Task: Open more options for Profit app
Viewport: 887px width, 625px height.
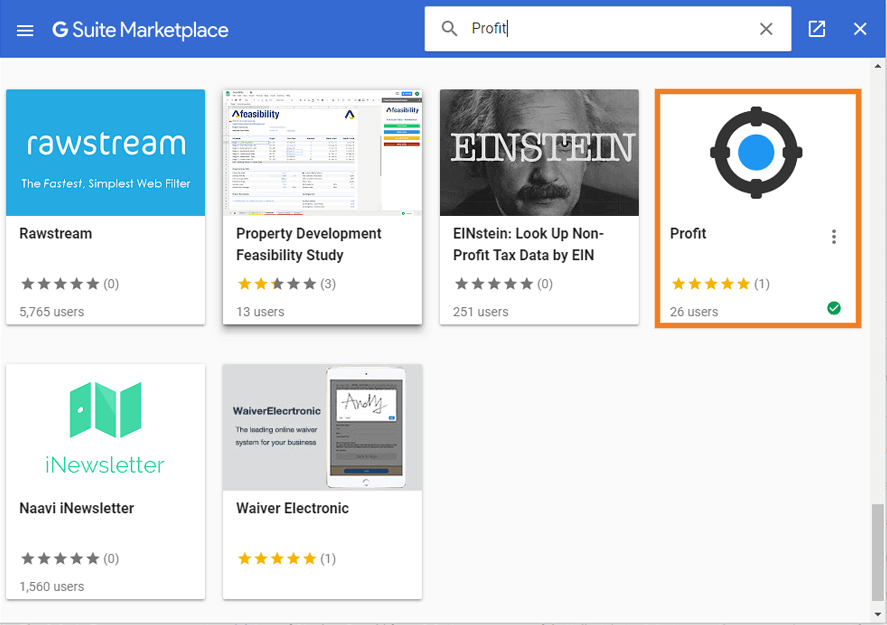Action: 834,236
